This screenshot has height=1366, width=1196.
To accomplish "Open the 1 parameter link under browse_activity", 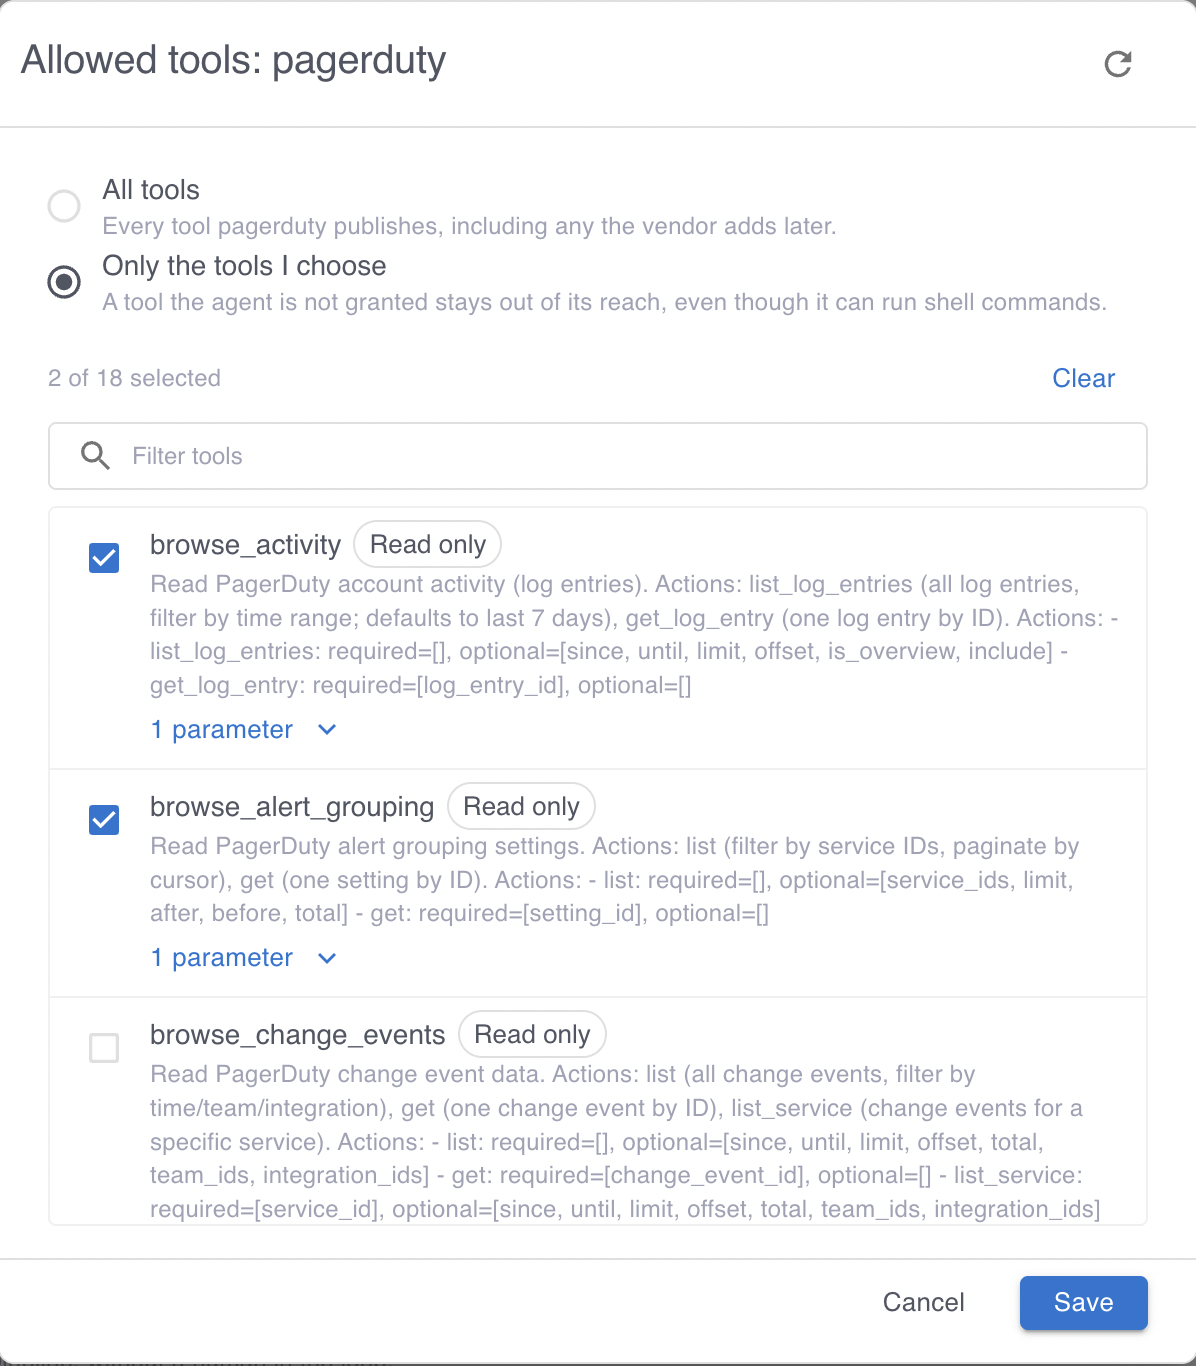I will (221, 730).
